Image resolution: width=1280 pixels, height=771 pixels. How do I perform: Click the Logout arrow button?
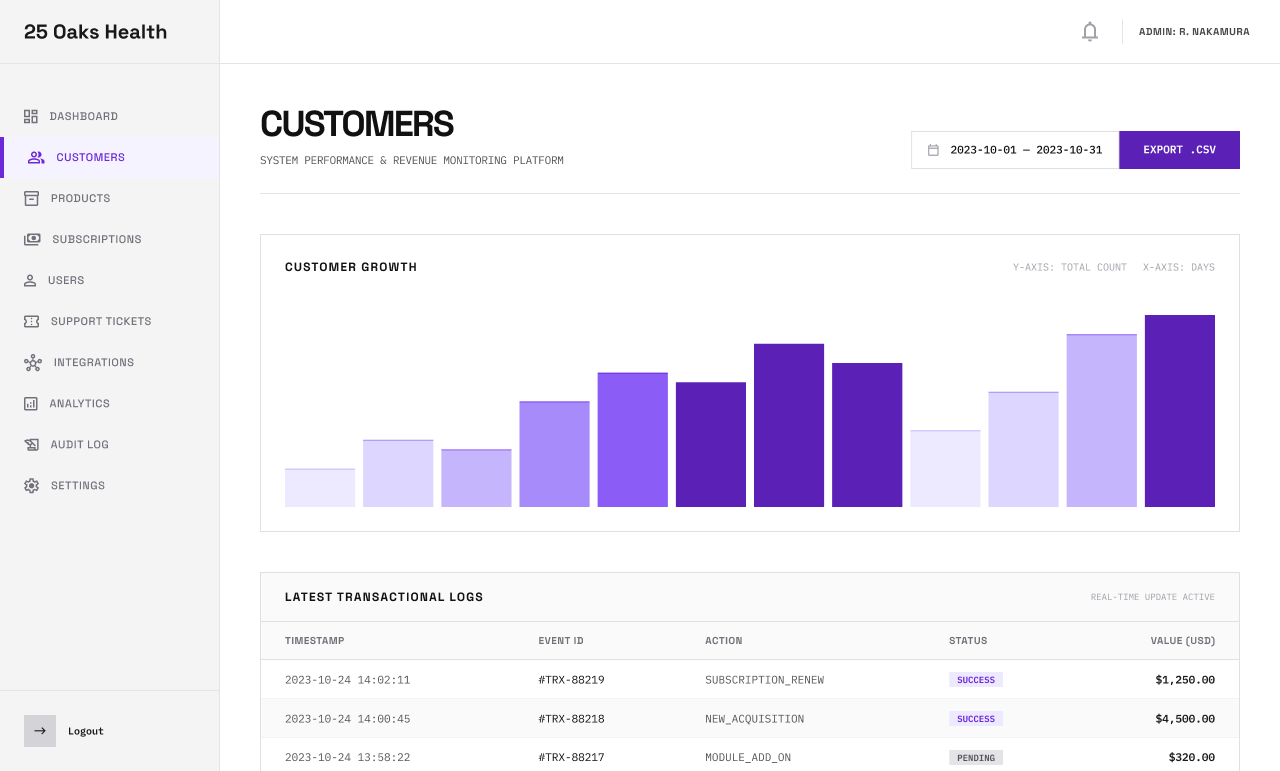39,731
